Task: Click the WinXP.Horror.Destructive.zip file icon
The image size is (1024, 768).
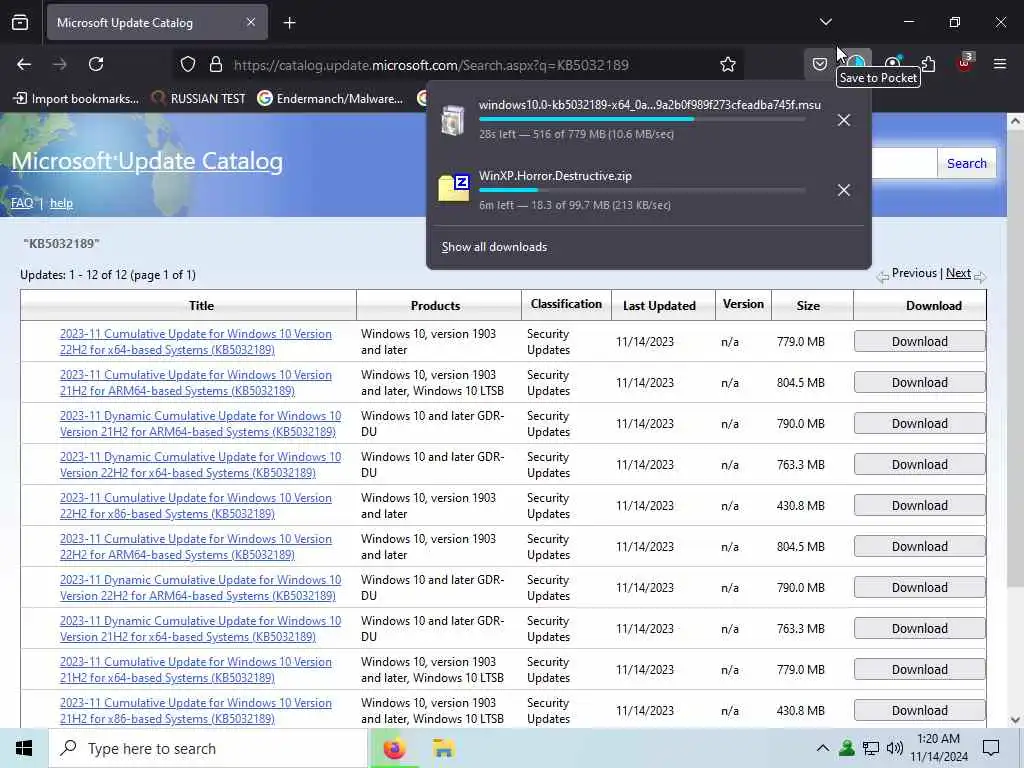Action: tap(454, 188)
